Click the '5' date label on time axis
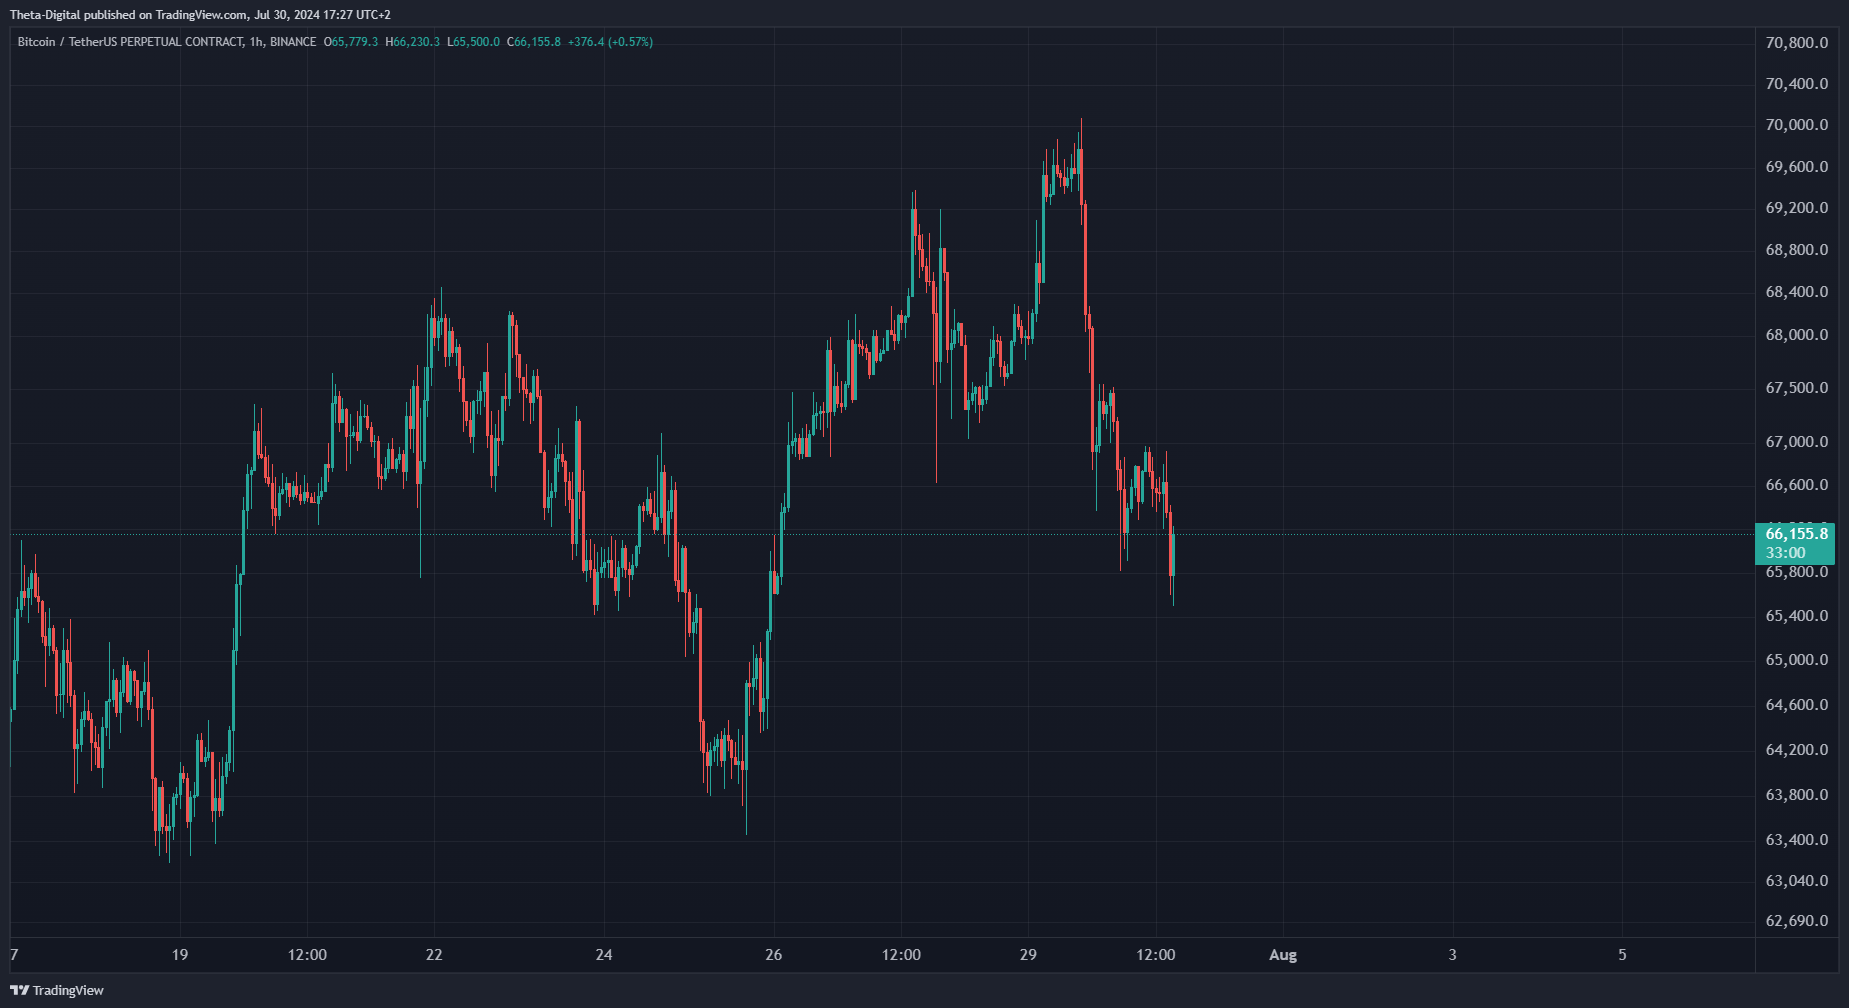Viewport: 1849px width, 1008px height. [x=1622, y=955]
